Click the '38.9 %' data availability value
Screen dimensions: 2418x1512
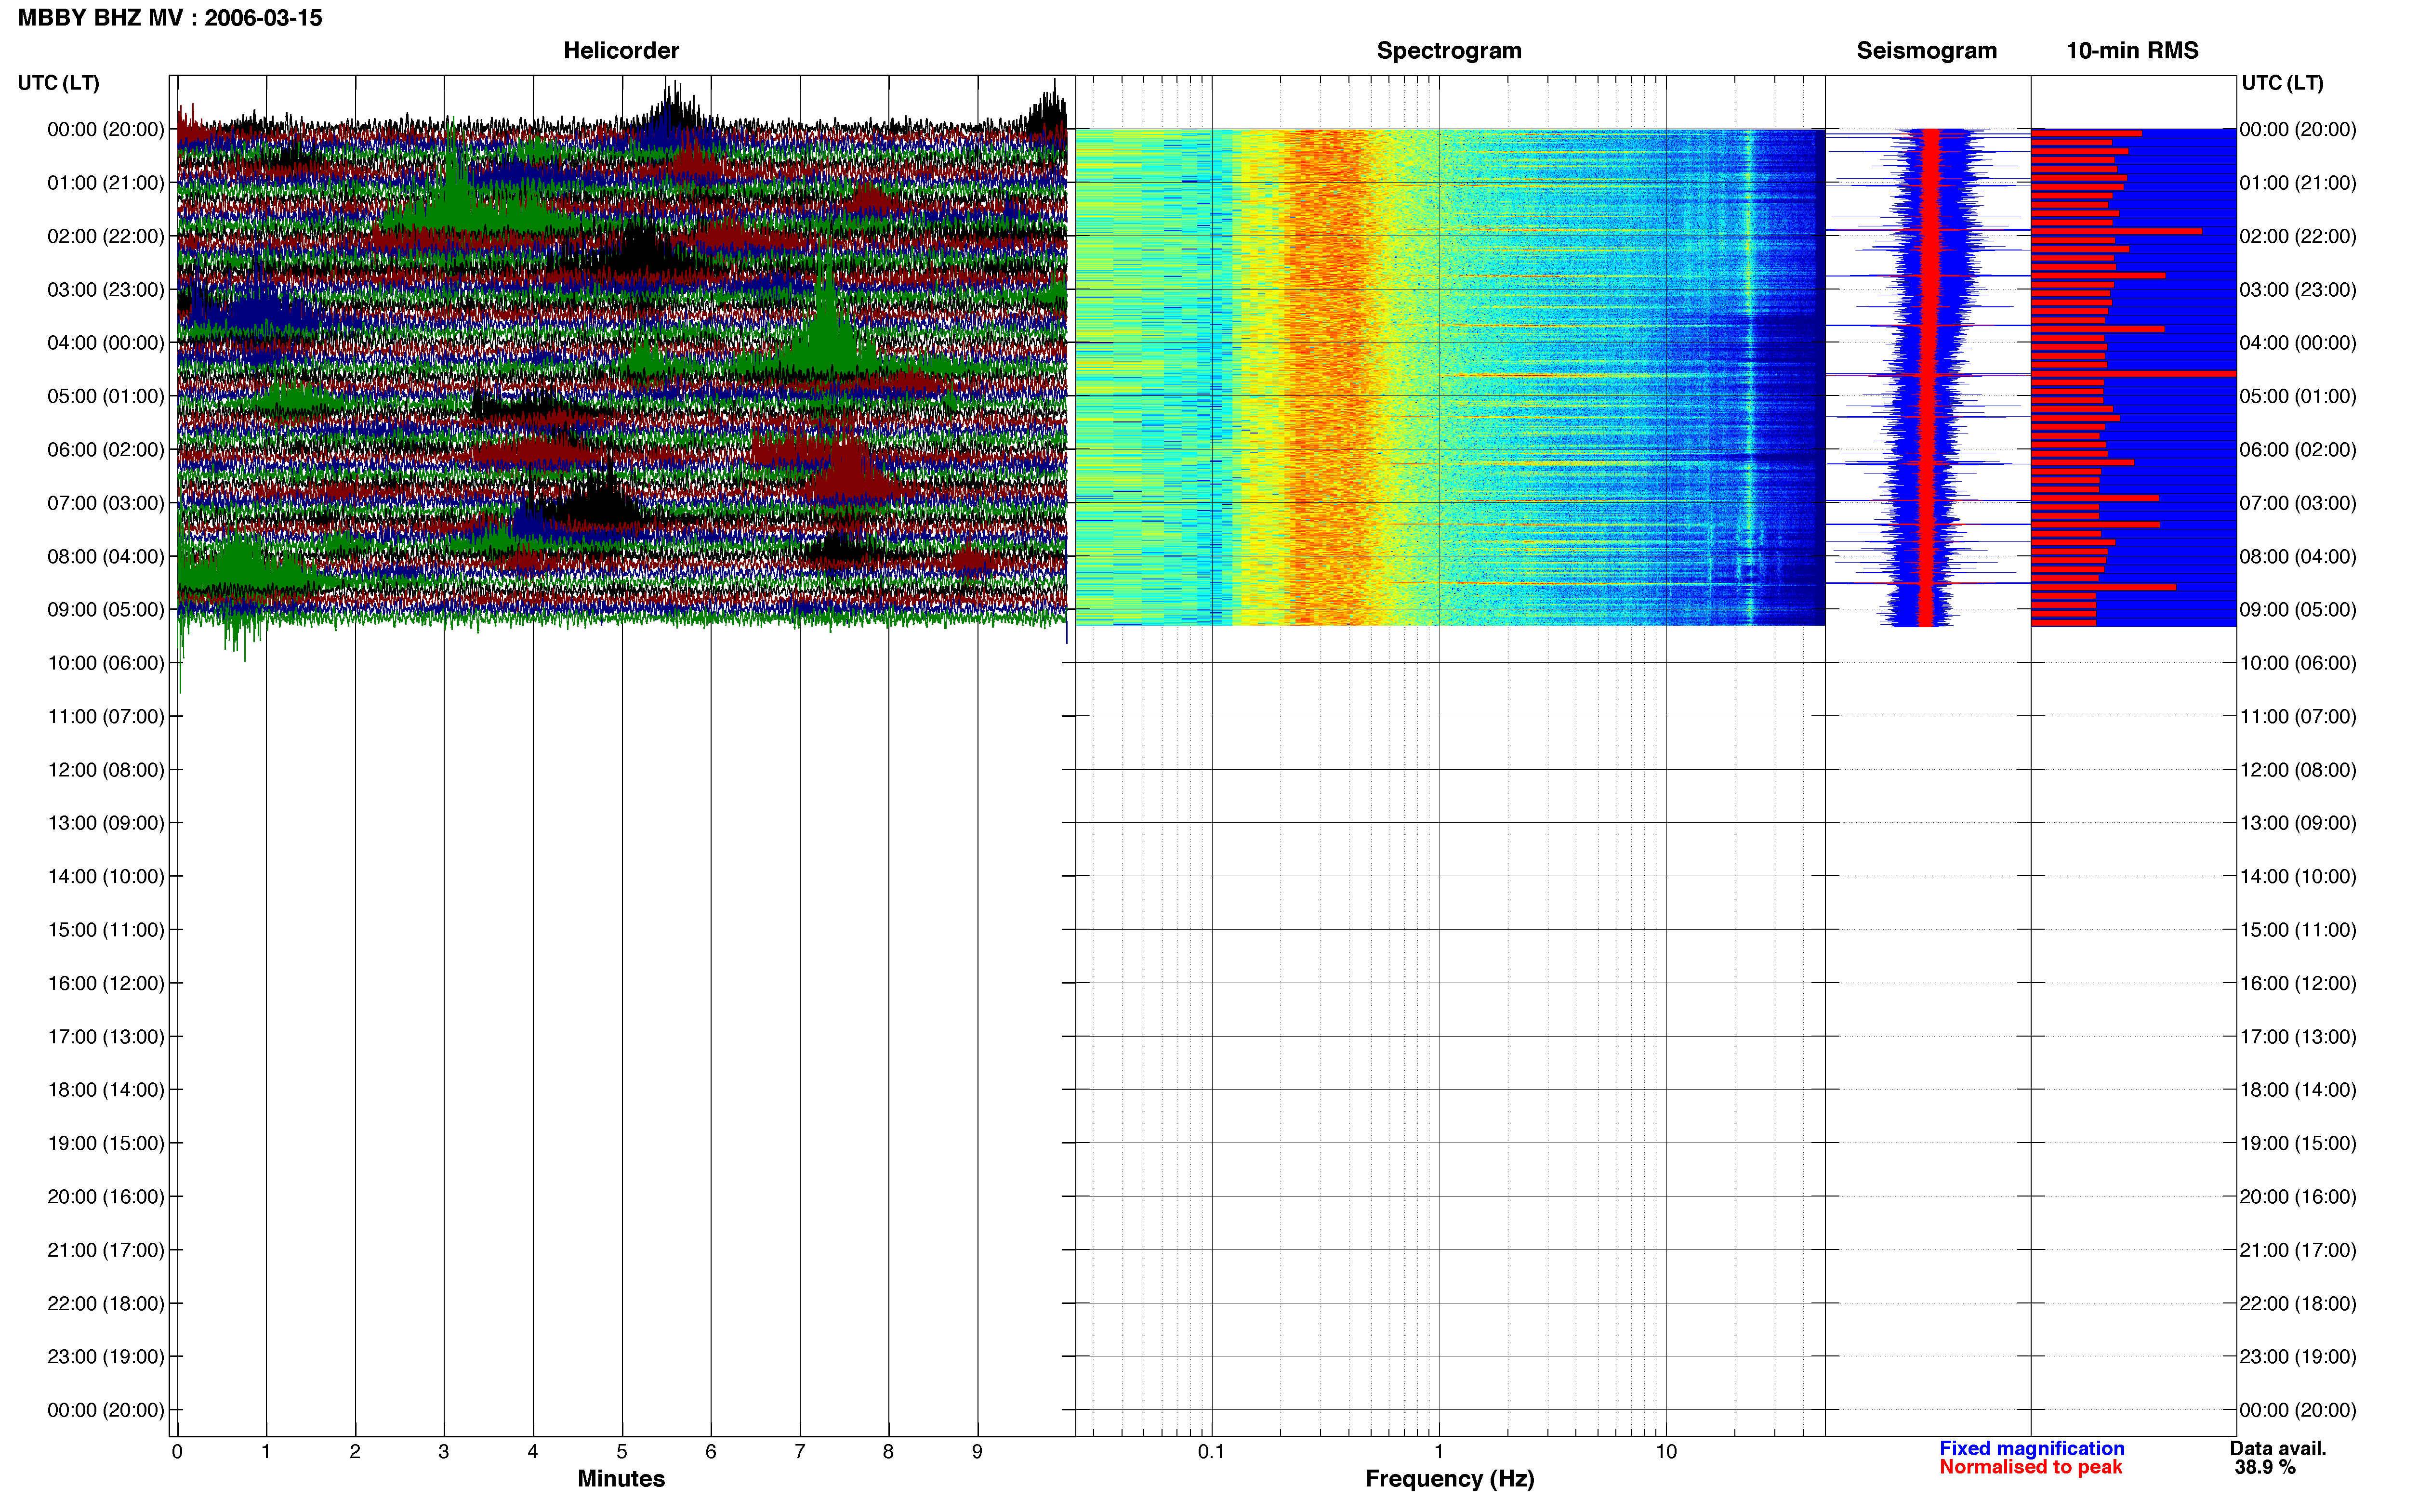coord(2265,1467)
